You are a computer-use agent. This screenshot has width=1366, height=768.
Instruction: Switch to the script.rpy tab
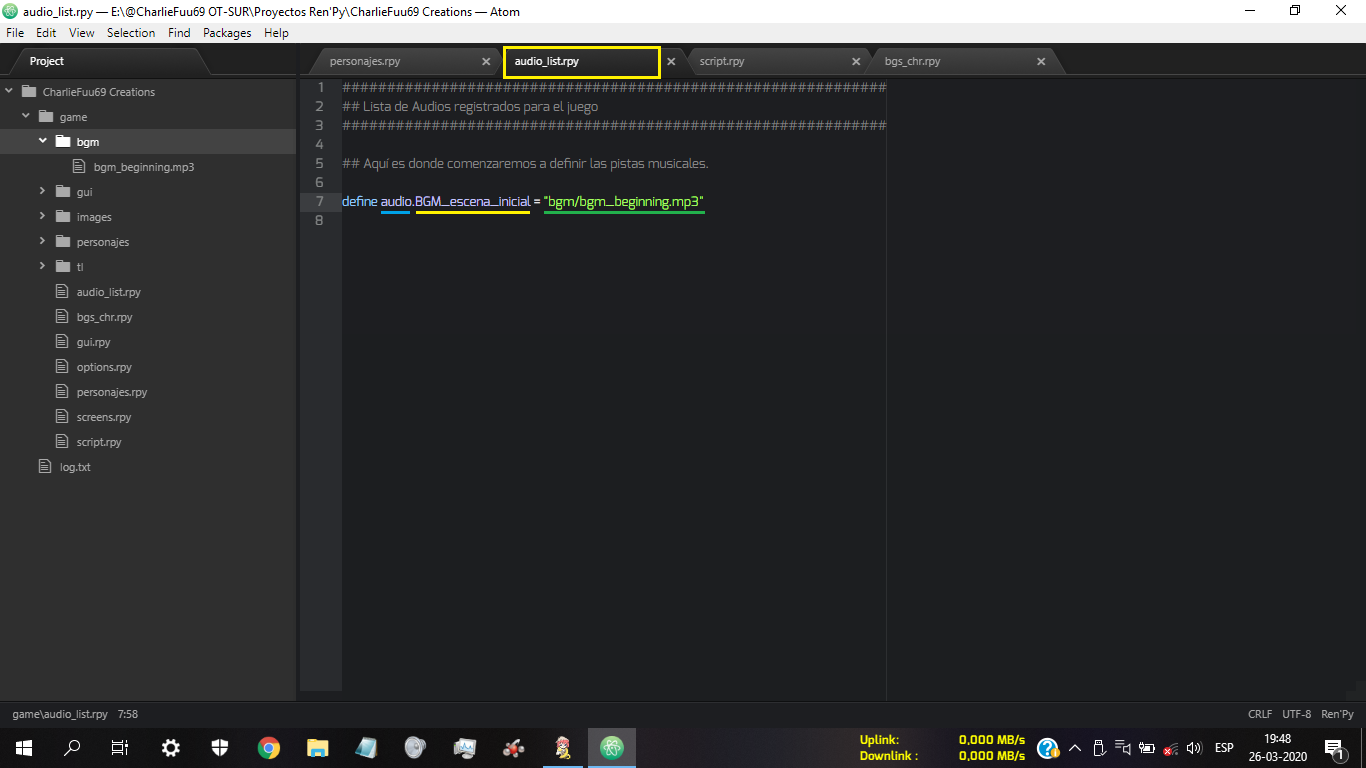click(722, 62)
